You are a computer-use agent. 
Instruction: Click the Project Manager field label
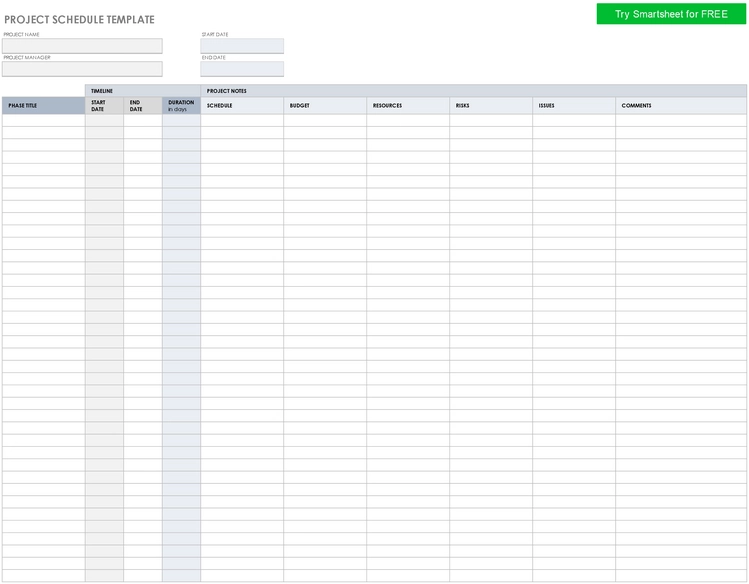tap(27, 57)
